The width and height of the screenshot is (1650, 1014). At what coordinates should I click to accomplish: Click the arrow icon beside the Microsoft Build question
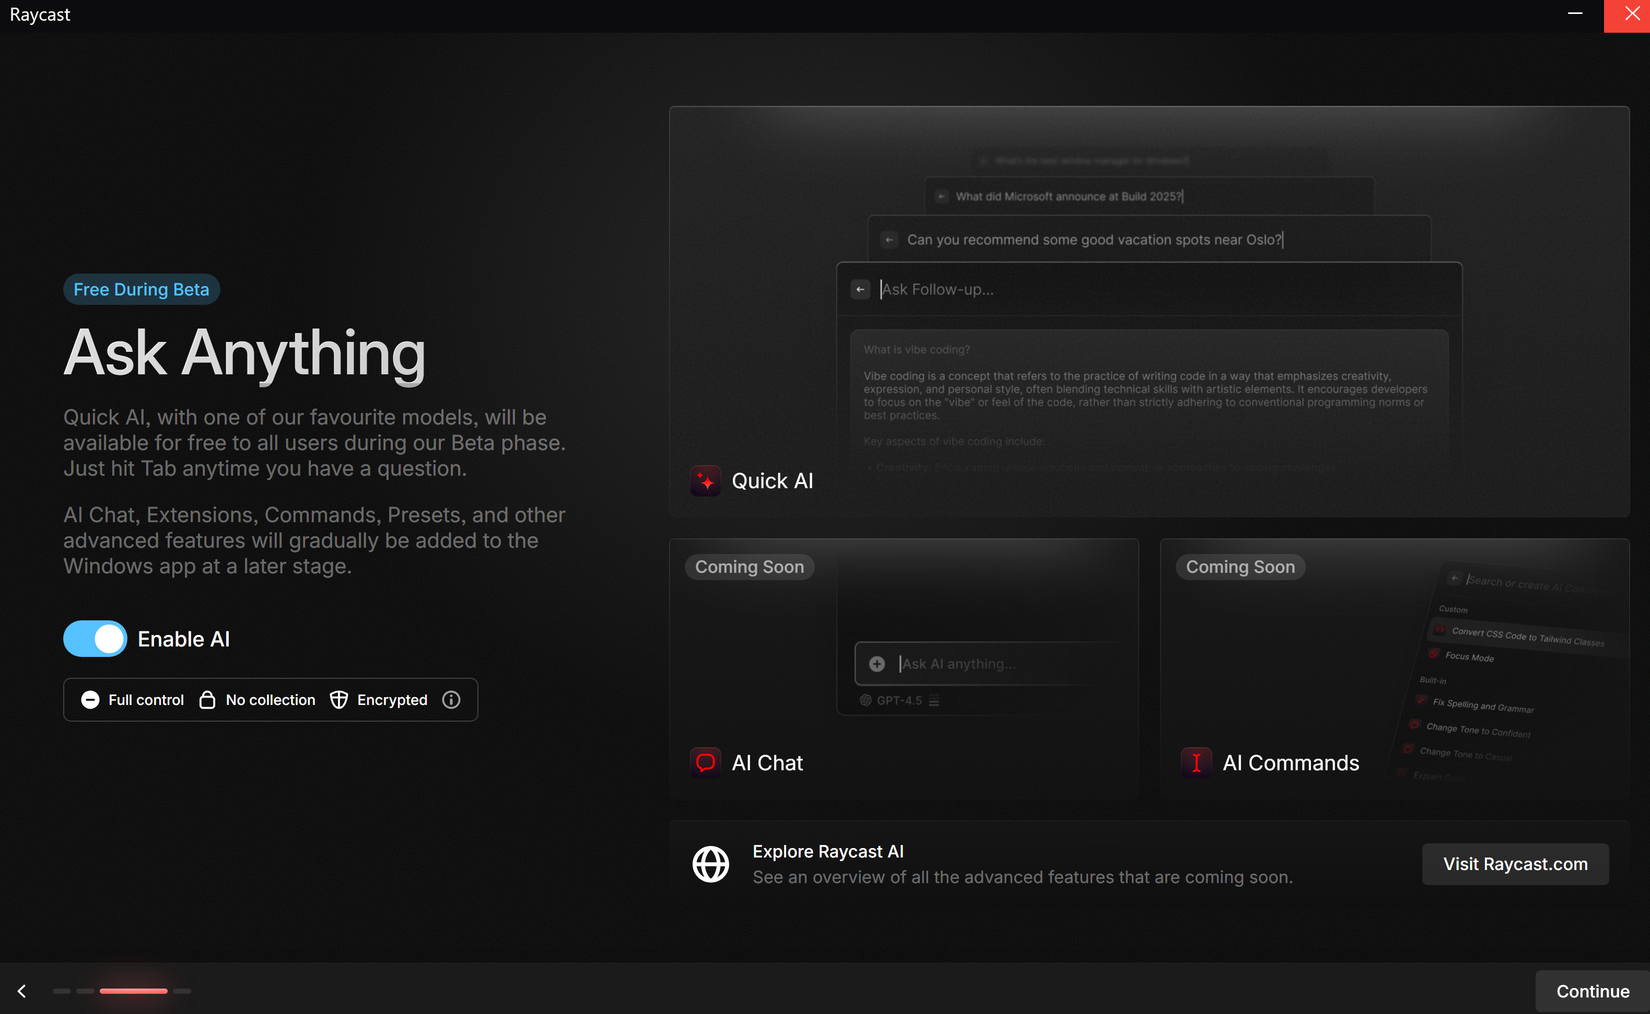pos(941,196)
